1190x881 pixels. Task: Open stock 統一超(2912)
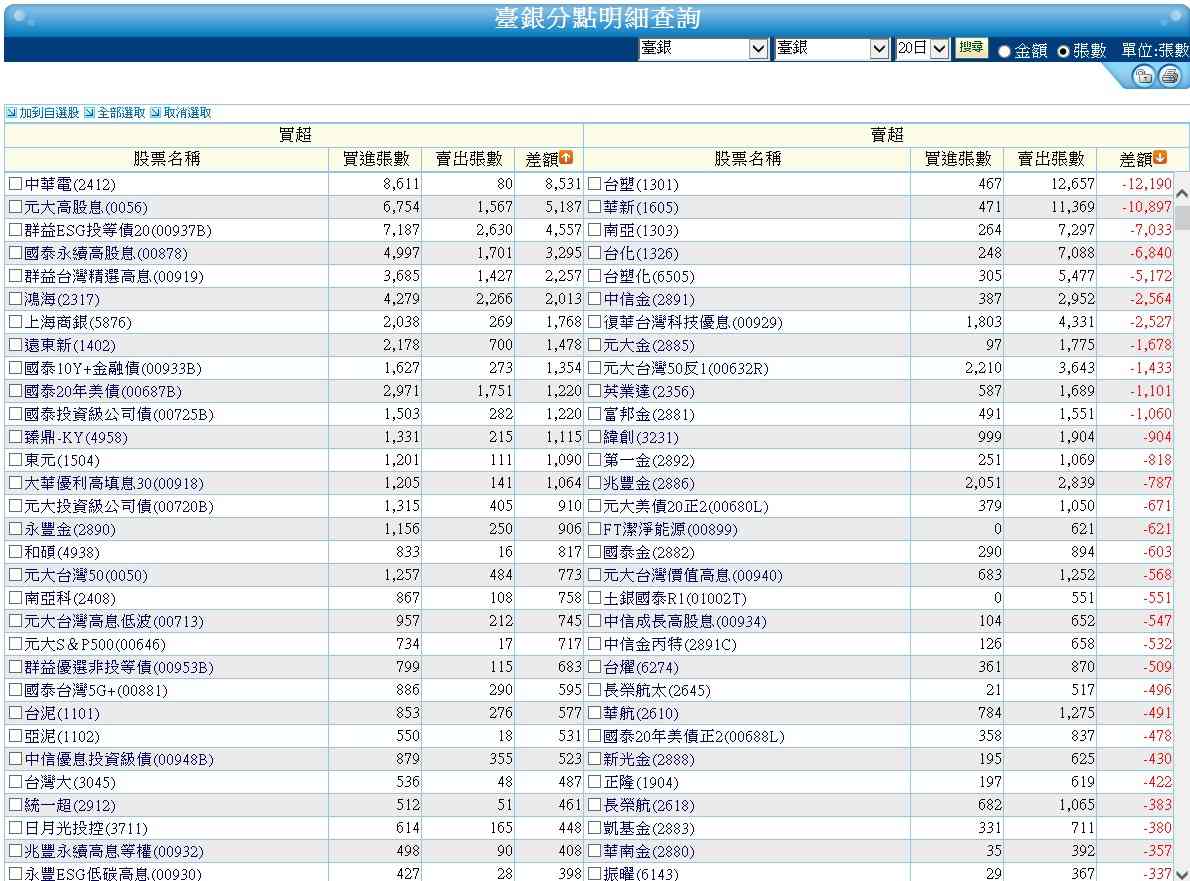point(70,805)
